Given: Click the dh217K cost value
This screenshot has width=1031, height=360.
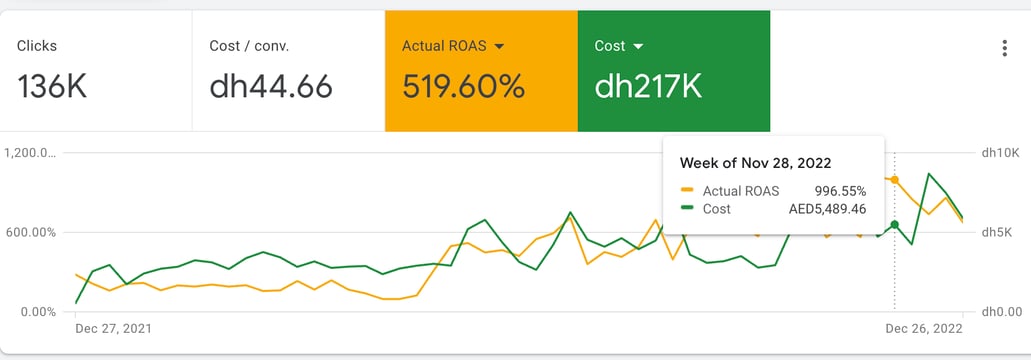Looking at the screenshot, I should click(648, 87).
